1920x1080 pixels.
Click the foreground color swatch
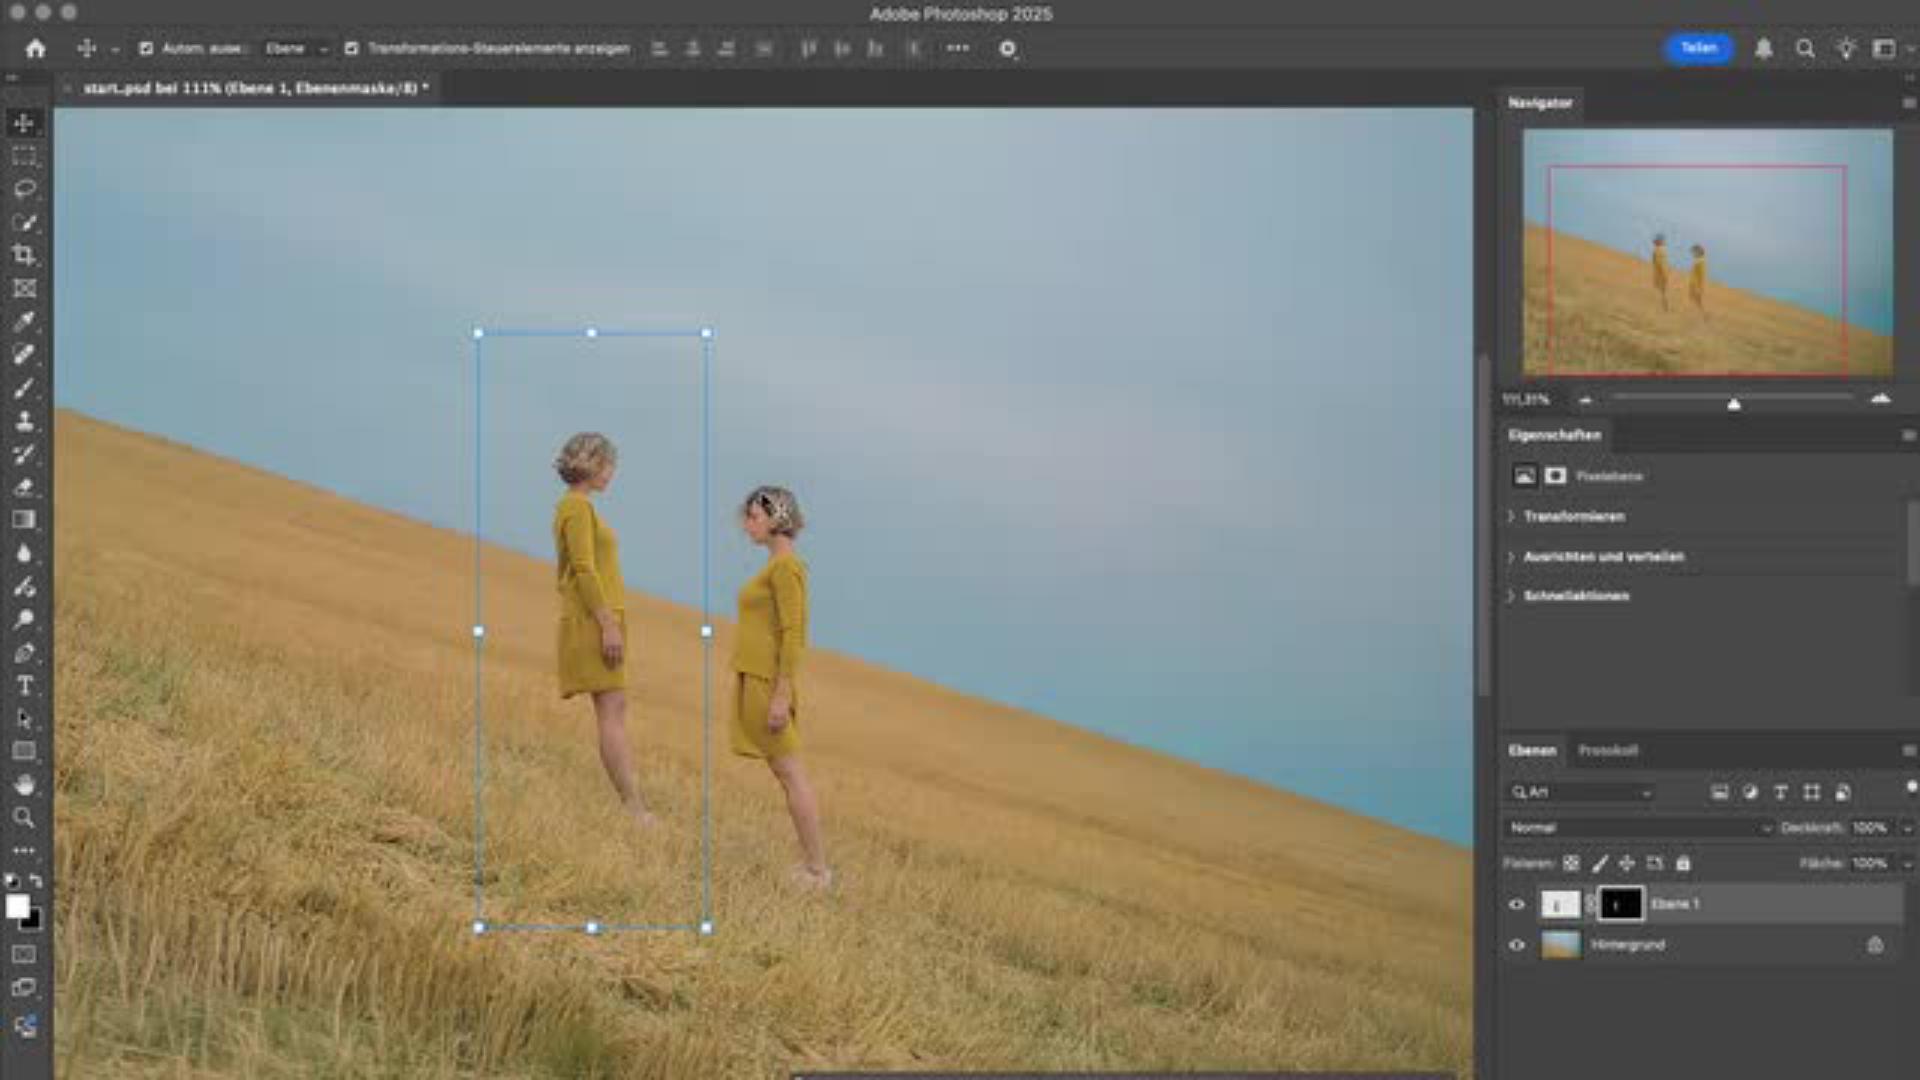tap(17, 906)
